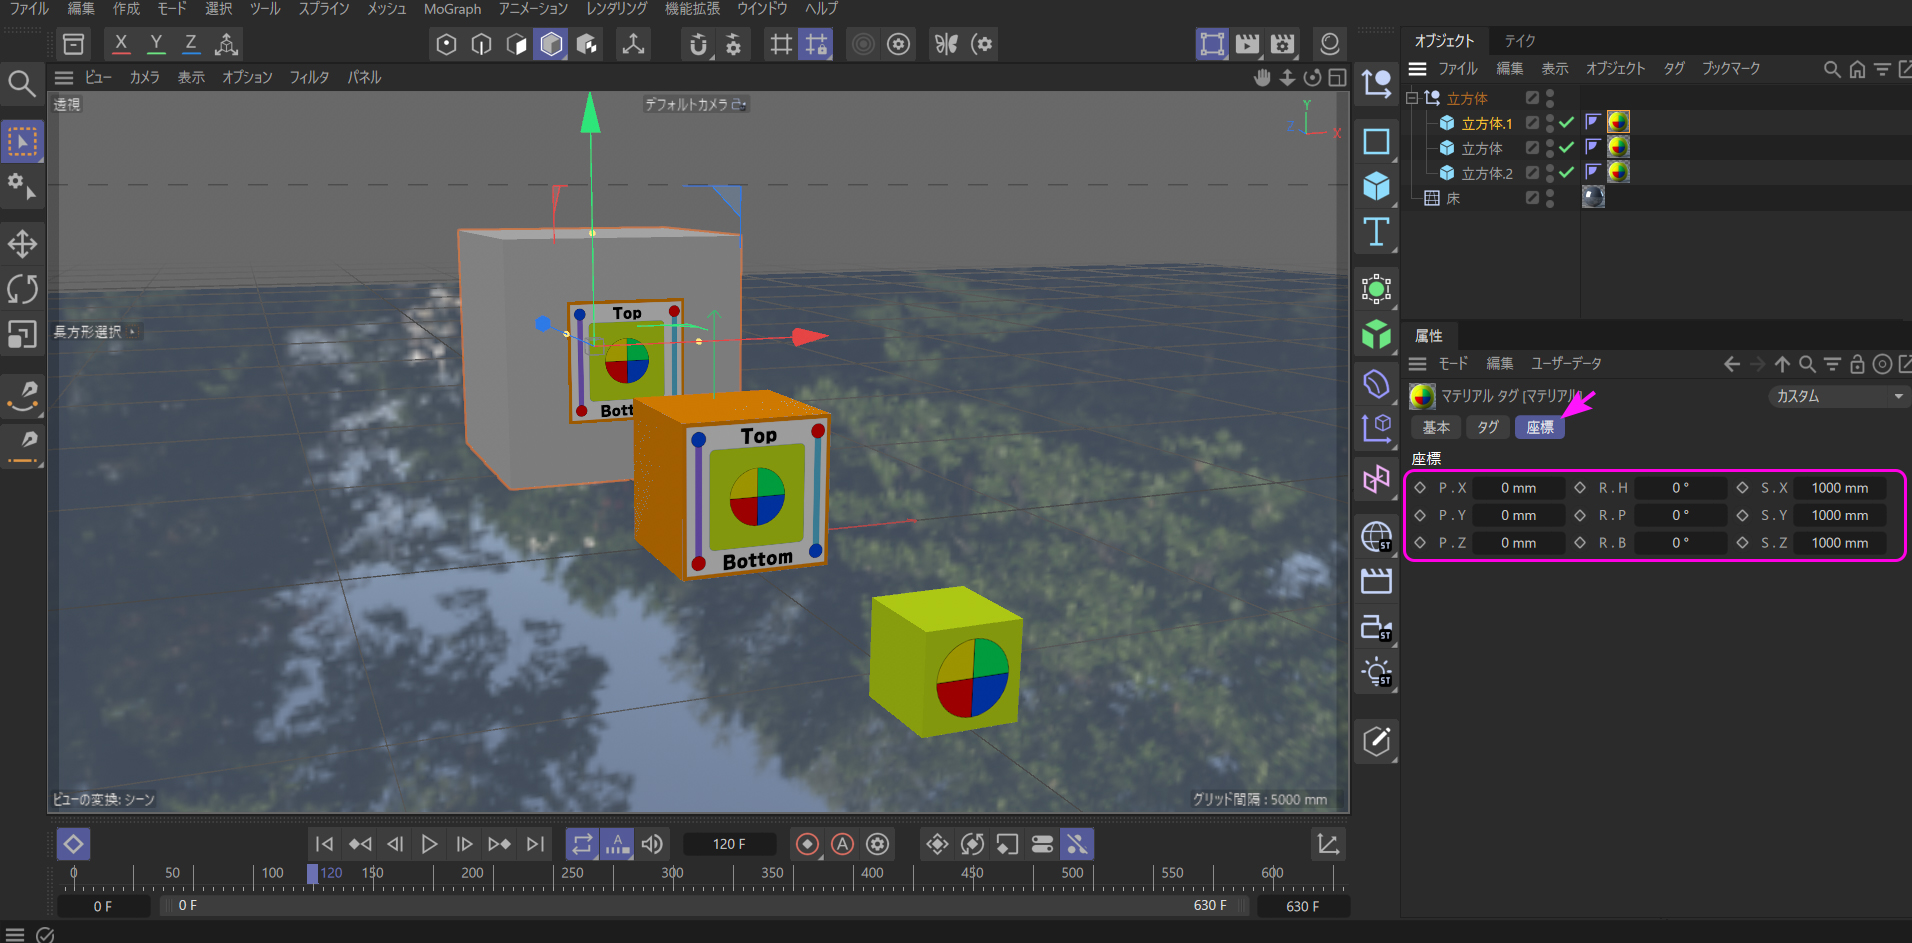Click the P.X coordinate input field
This screenshot has width=1912, height=943.
coord(1517,488)
